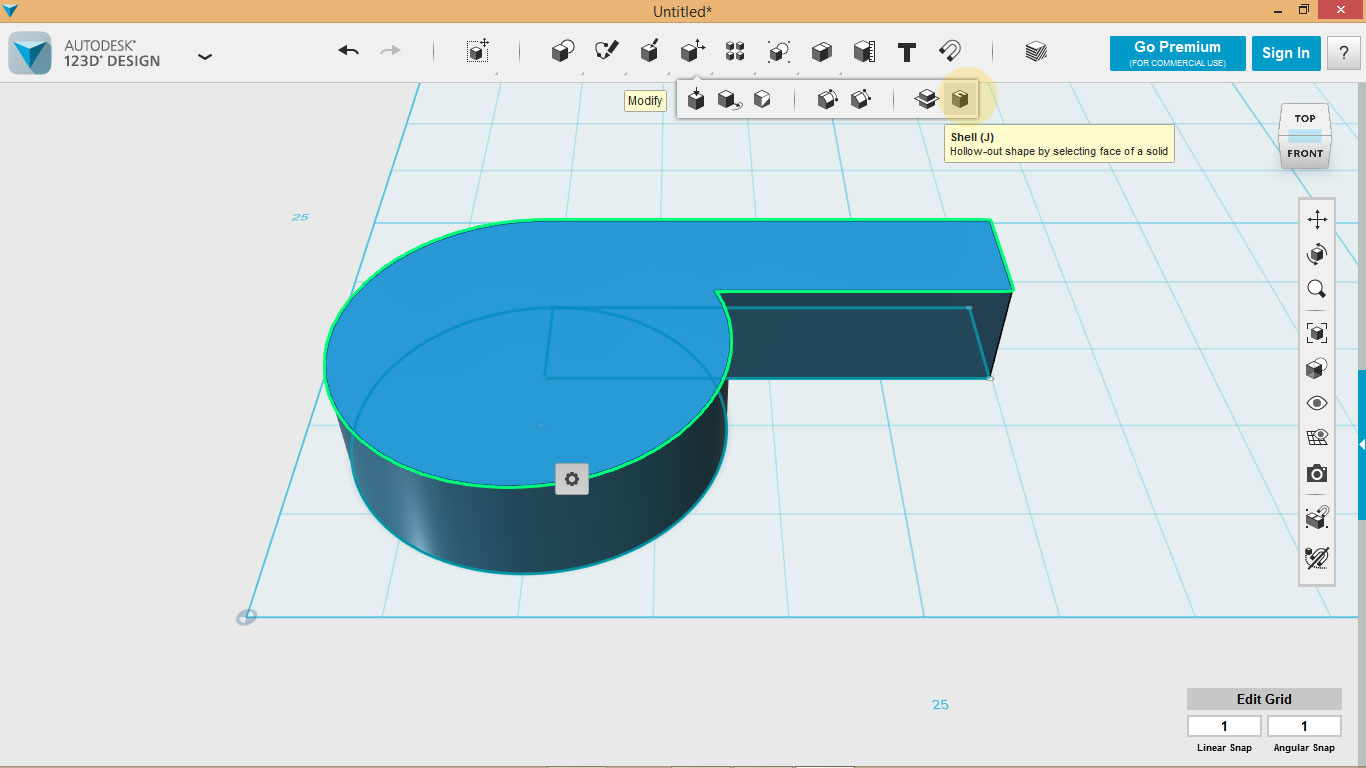This screenshot has height=768, width=1366.
Task: Click the Sign In button
Action: pyautogui.click(x=1285, y=53)
